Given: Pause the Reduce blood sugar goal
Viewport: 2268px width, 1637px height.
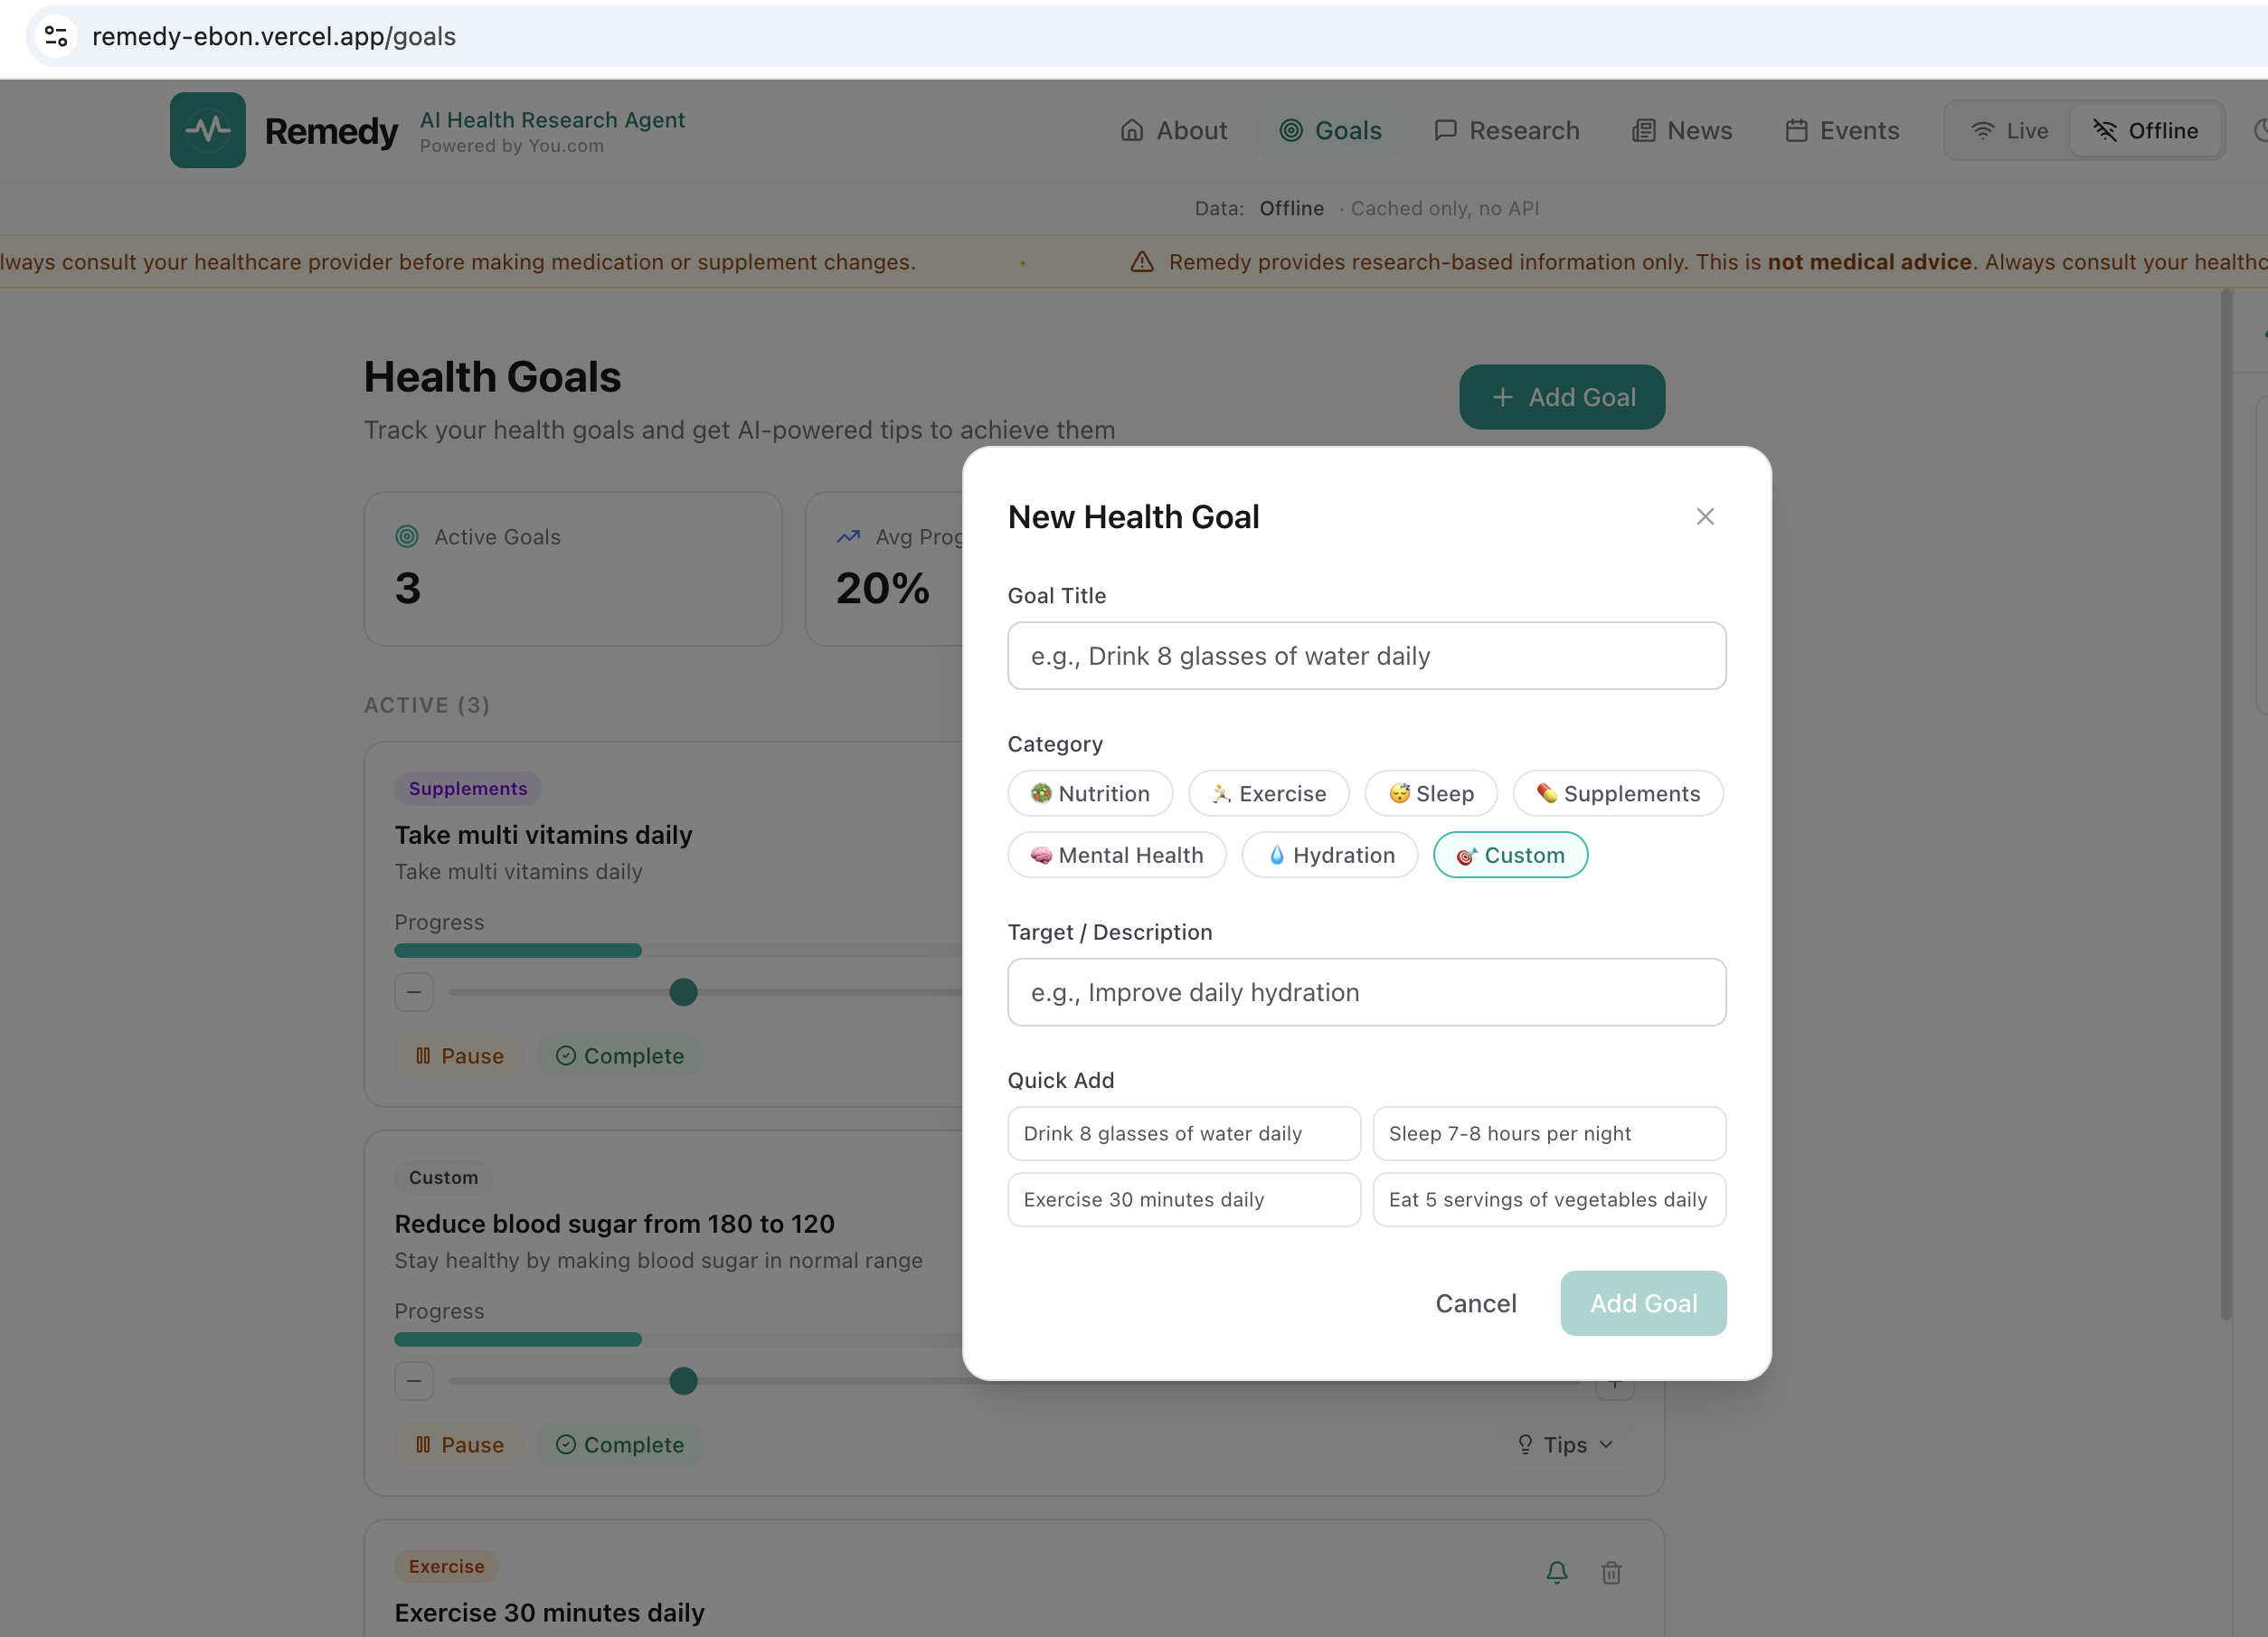Looking at the screenshot, I should tap(459, 1444).
